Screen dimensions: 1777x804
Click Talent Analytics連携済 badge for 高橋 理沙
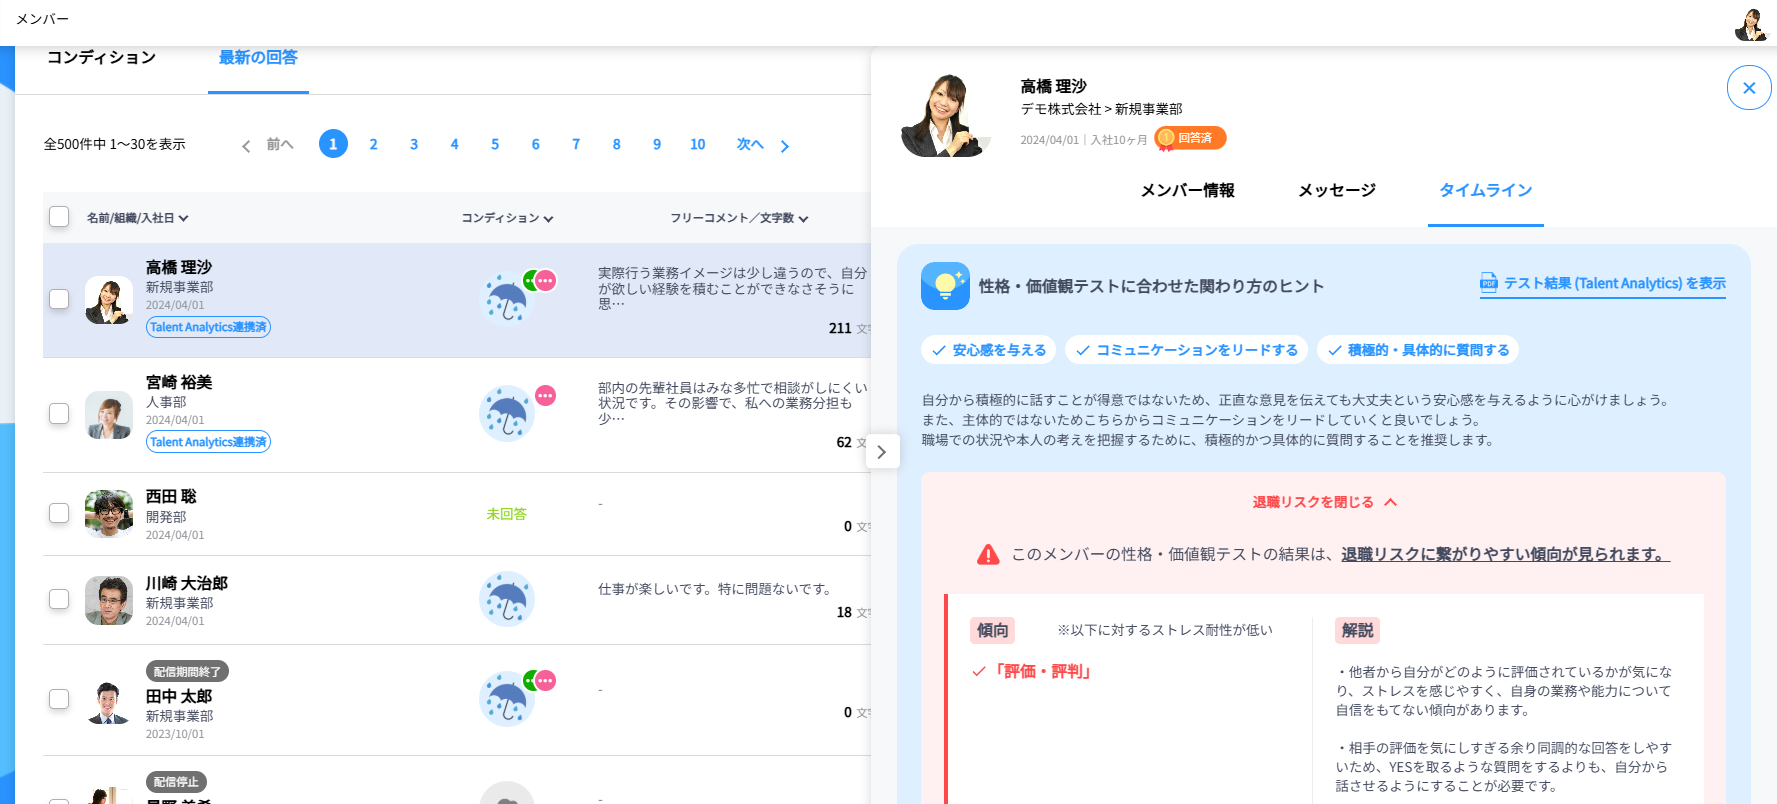[208, 327]
